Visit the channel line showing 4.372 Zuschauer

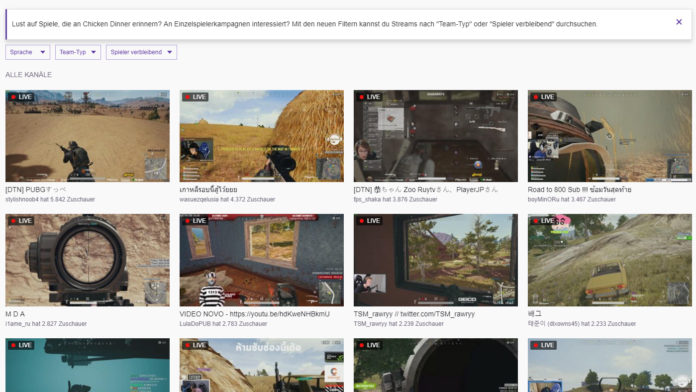coord(227,199)
